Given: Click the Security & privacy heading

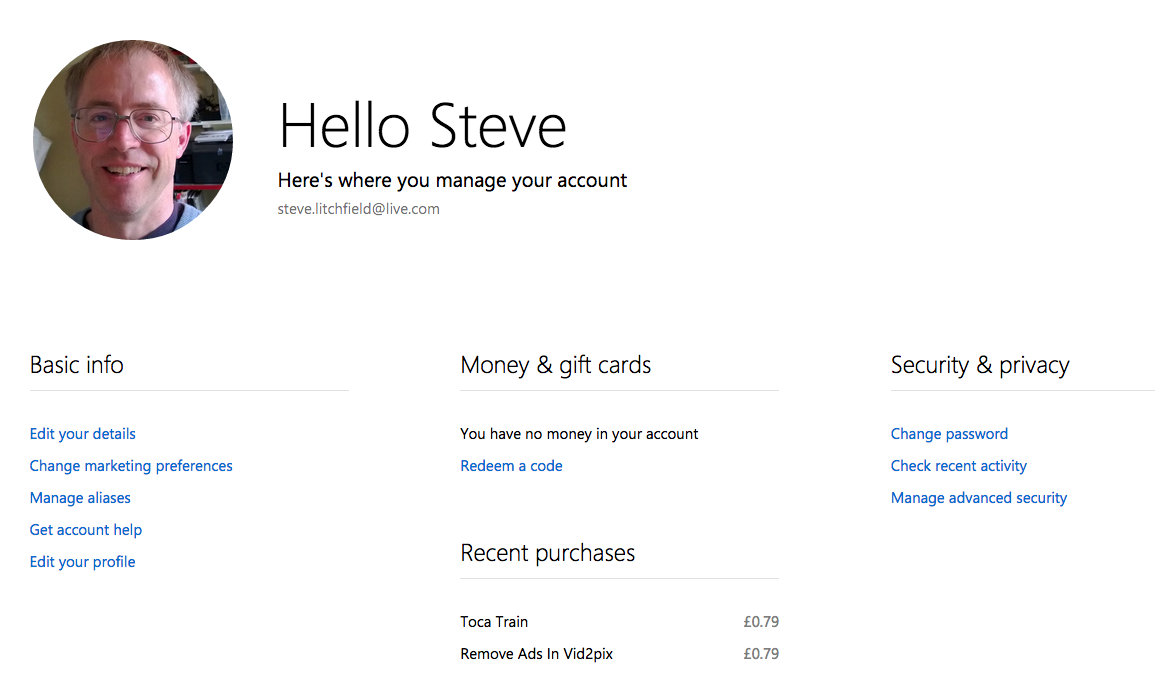Looking at the screenshot, I should coord(980,365).
